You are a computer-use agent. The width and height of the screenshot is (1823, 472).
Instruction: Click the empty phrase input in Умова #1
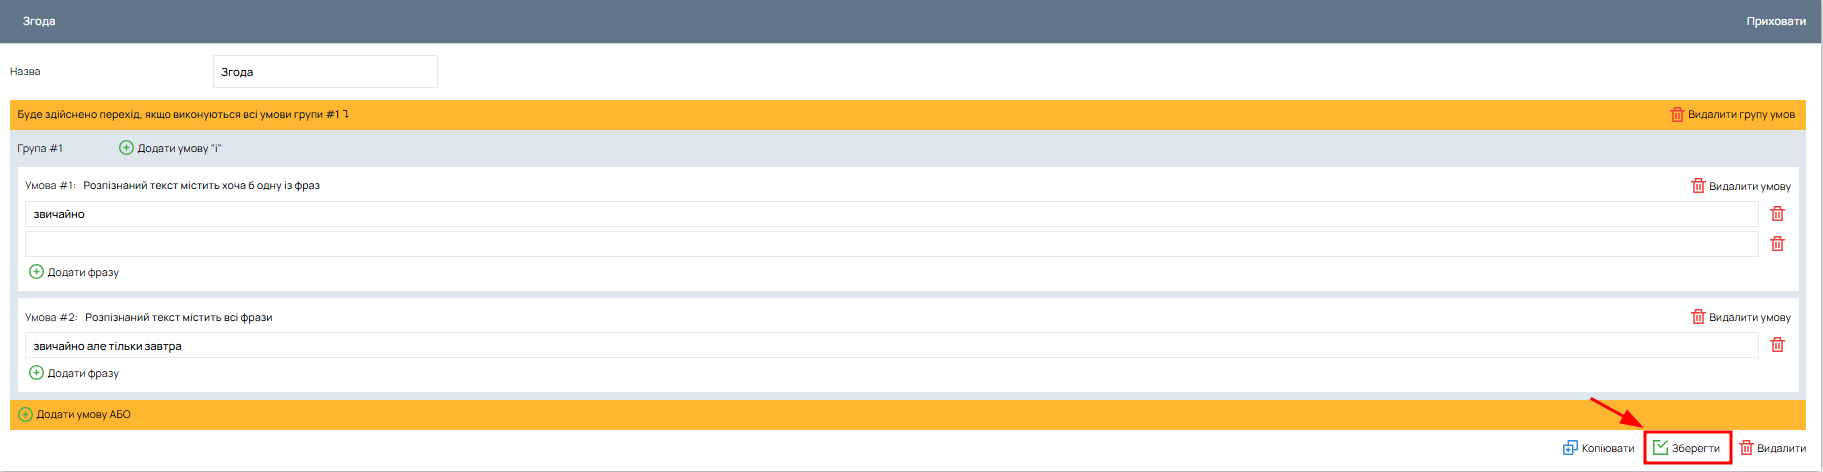tap(890, 244)
